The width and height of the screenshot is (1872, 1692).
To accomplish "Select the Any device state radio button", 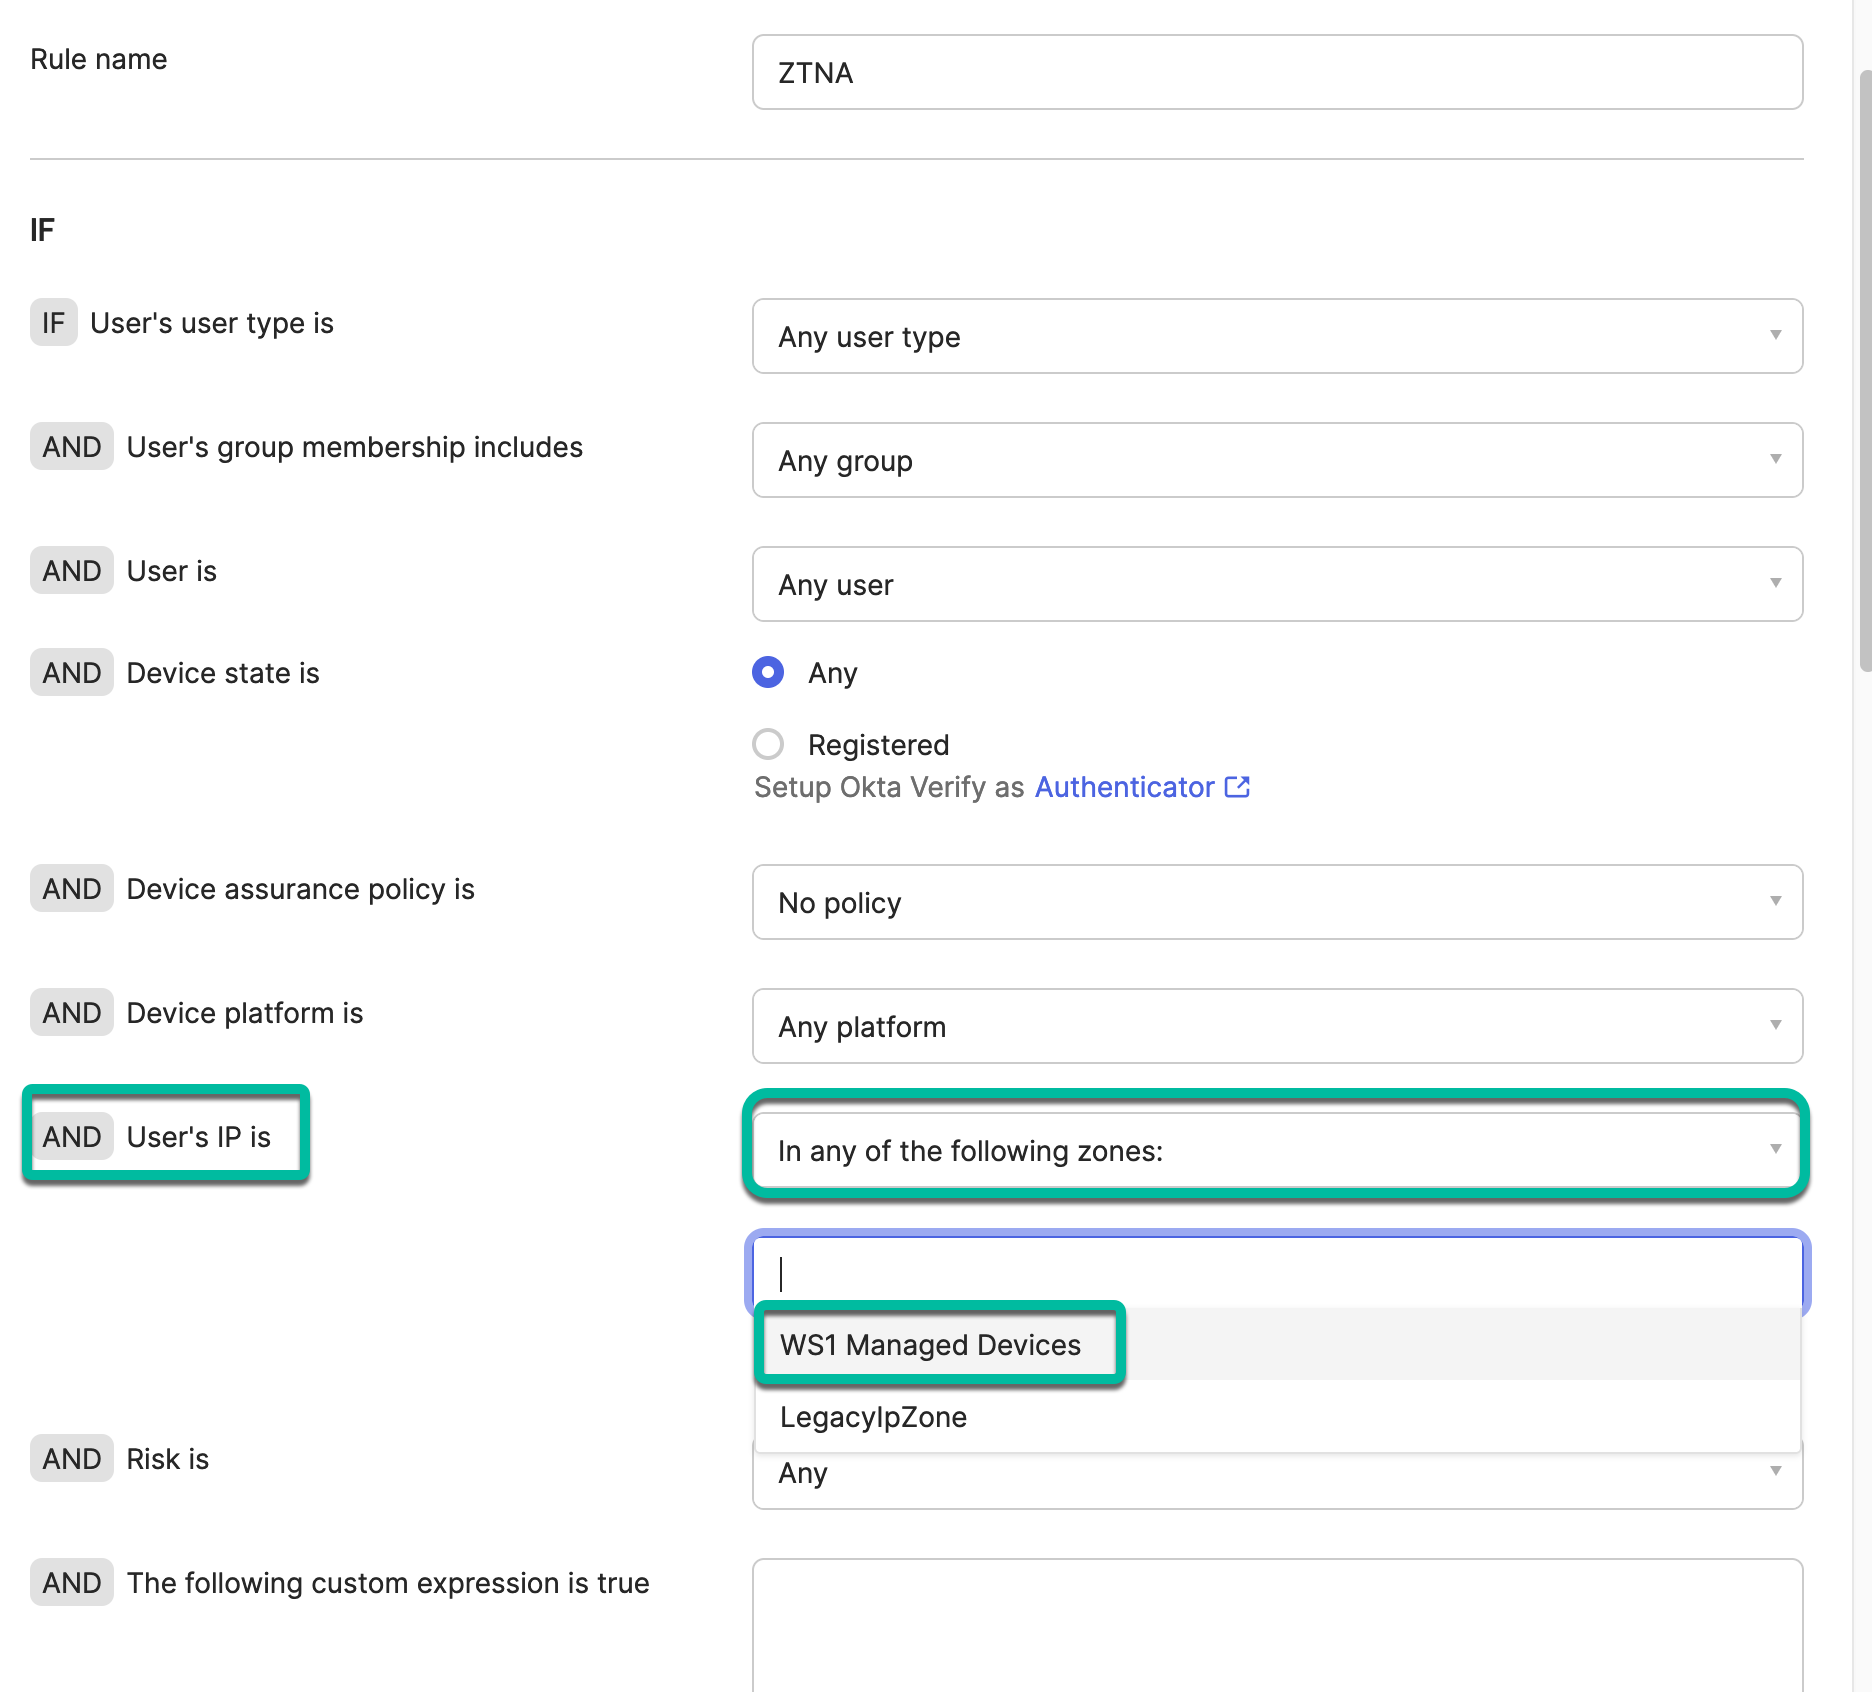I will point(768,673).
